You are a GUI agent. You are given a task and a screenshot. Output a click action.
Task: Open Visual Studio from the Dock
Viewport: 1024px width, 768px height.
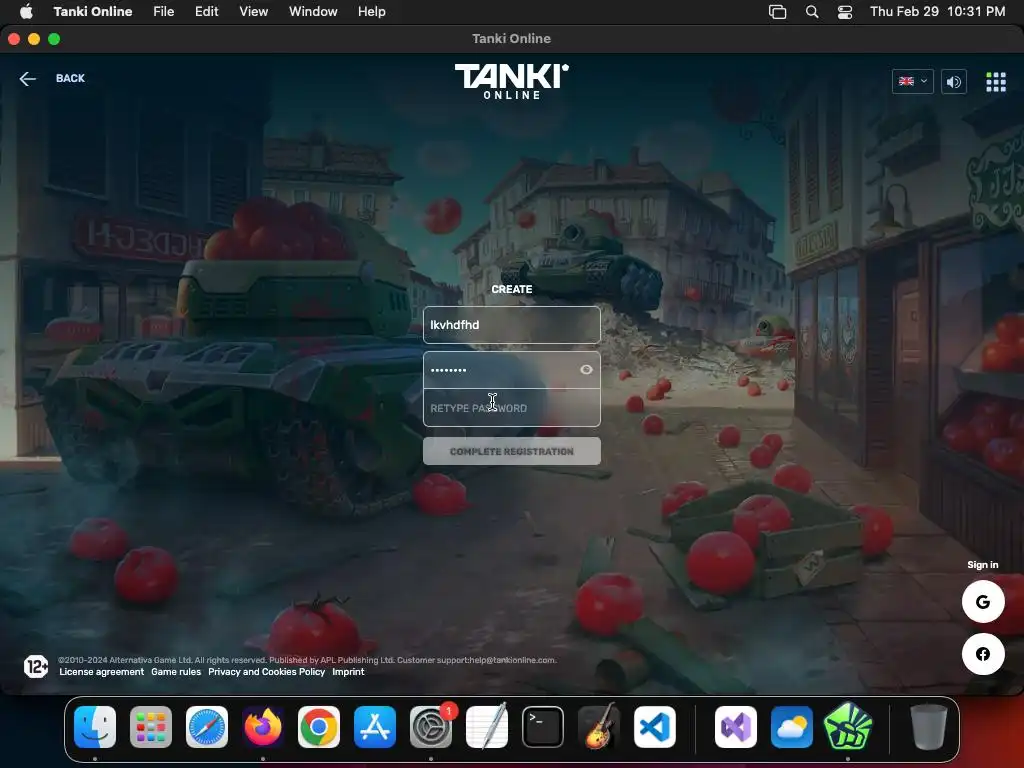(736, 727)
